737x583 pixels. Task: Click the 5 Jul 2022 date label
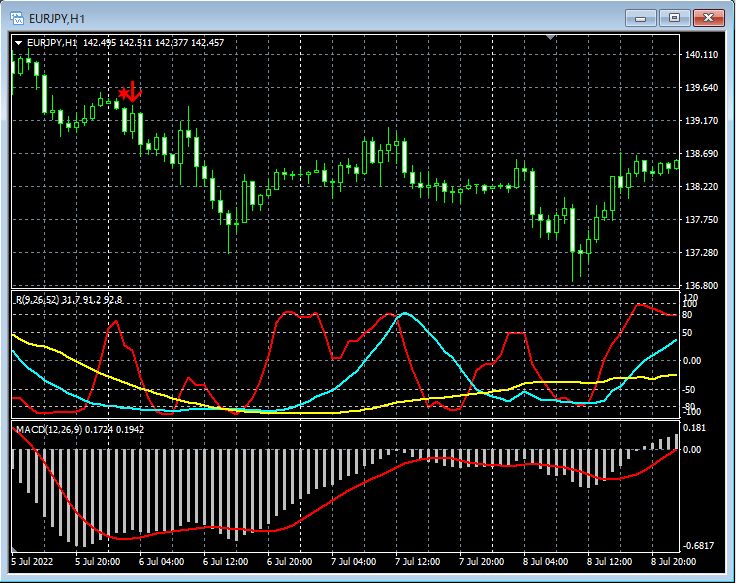[x=34, y=562]
